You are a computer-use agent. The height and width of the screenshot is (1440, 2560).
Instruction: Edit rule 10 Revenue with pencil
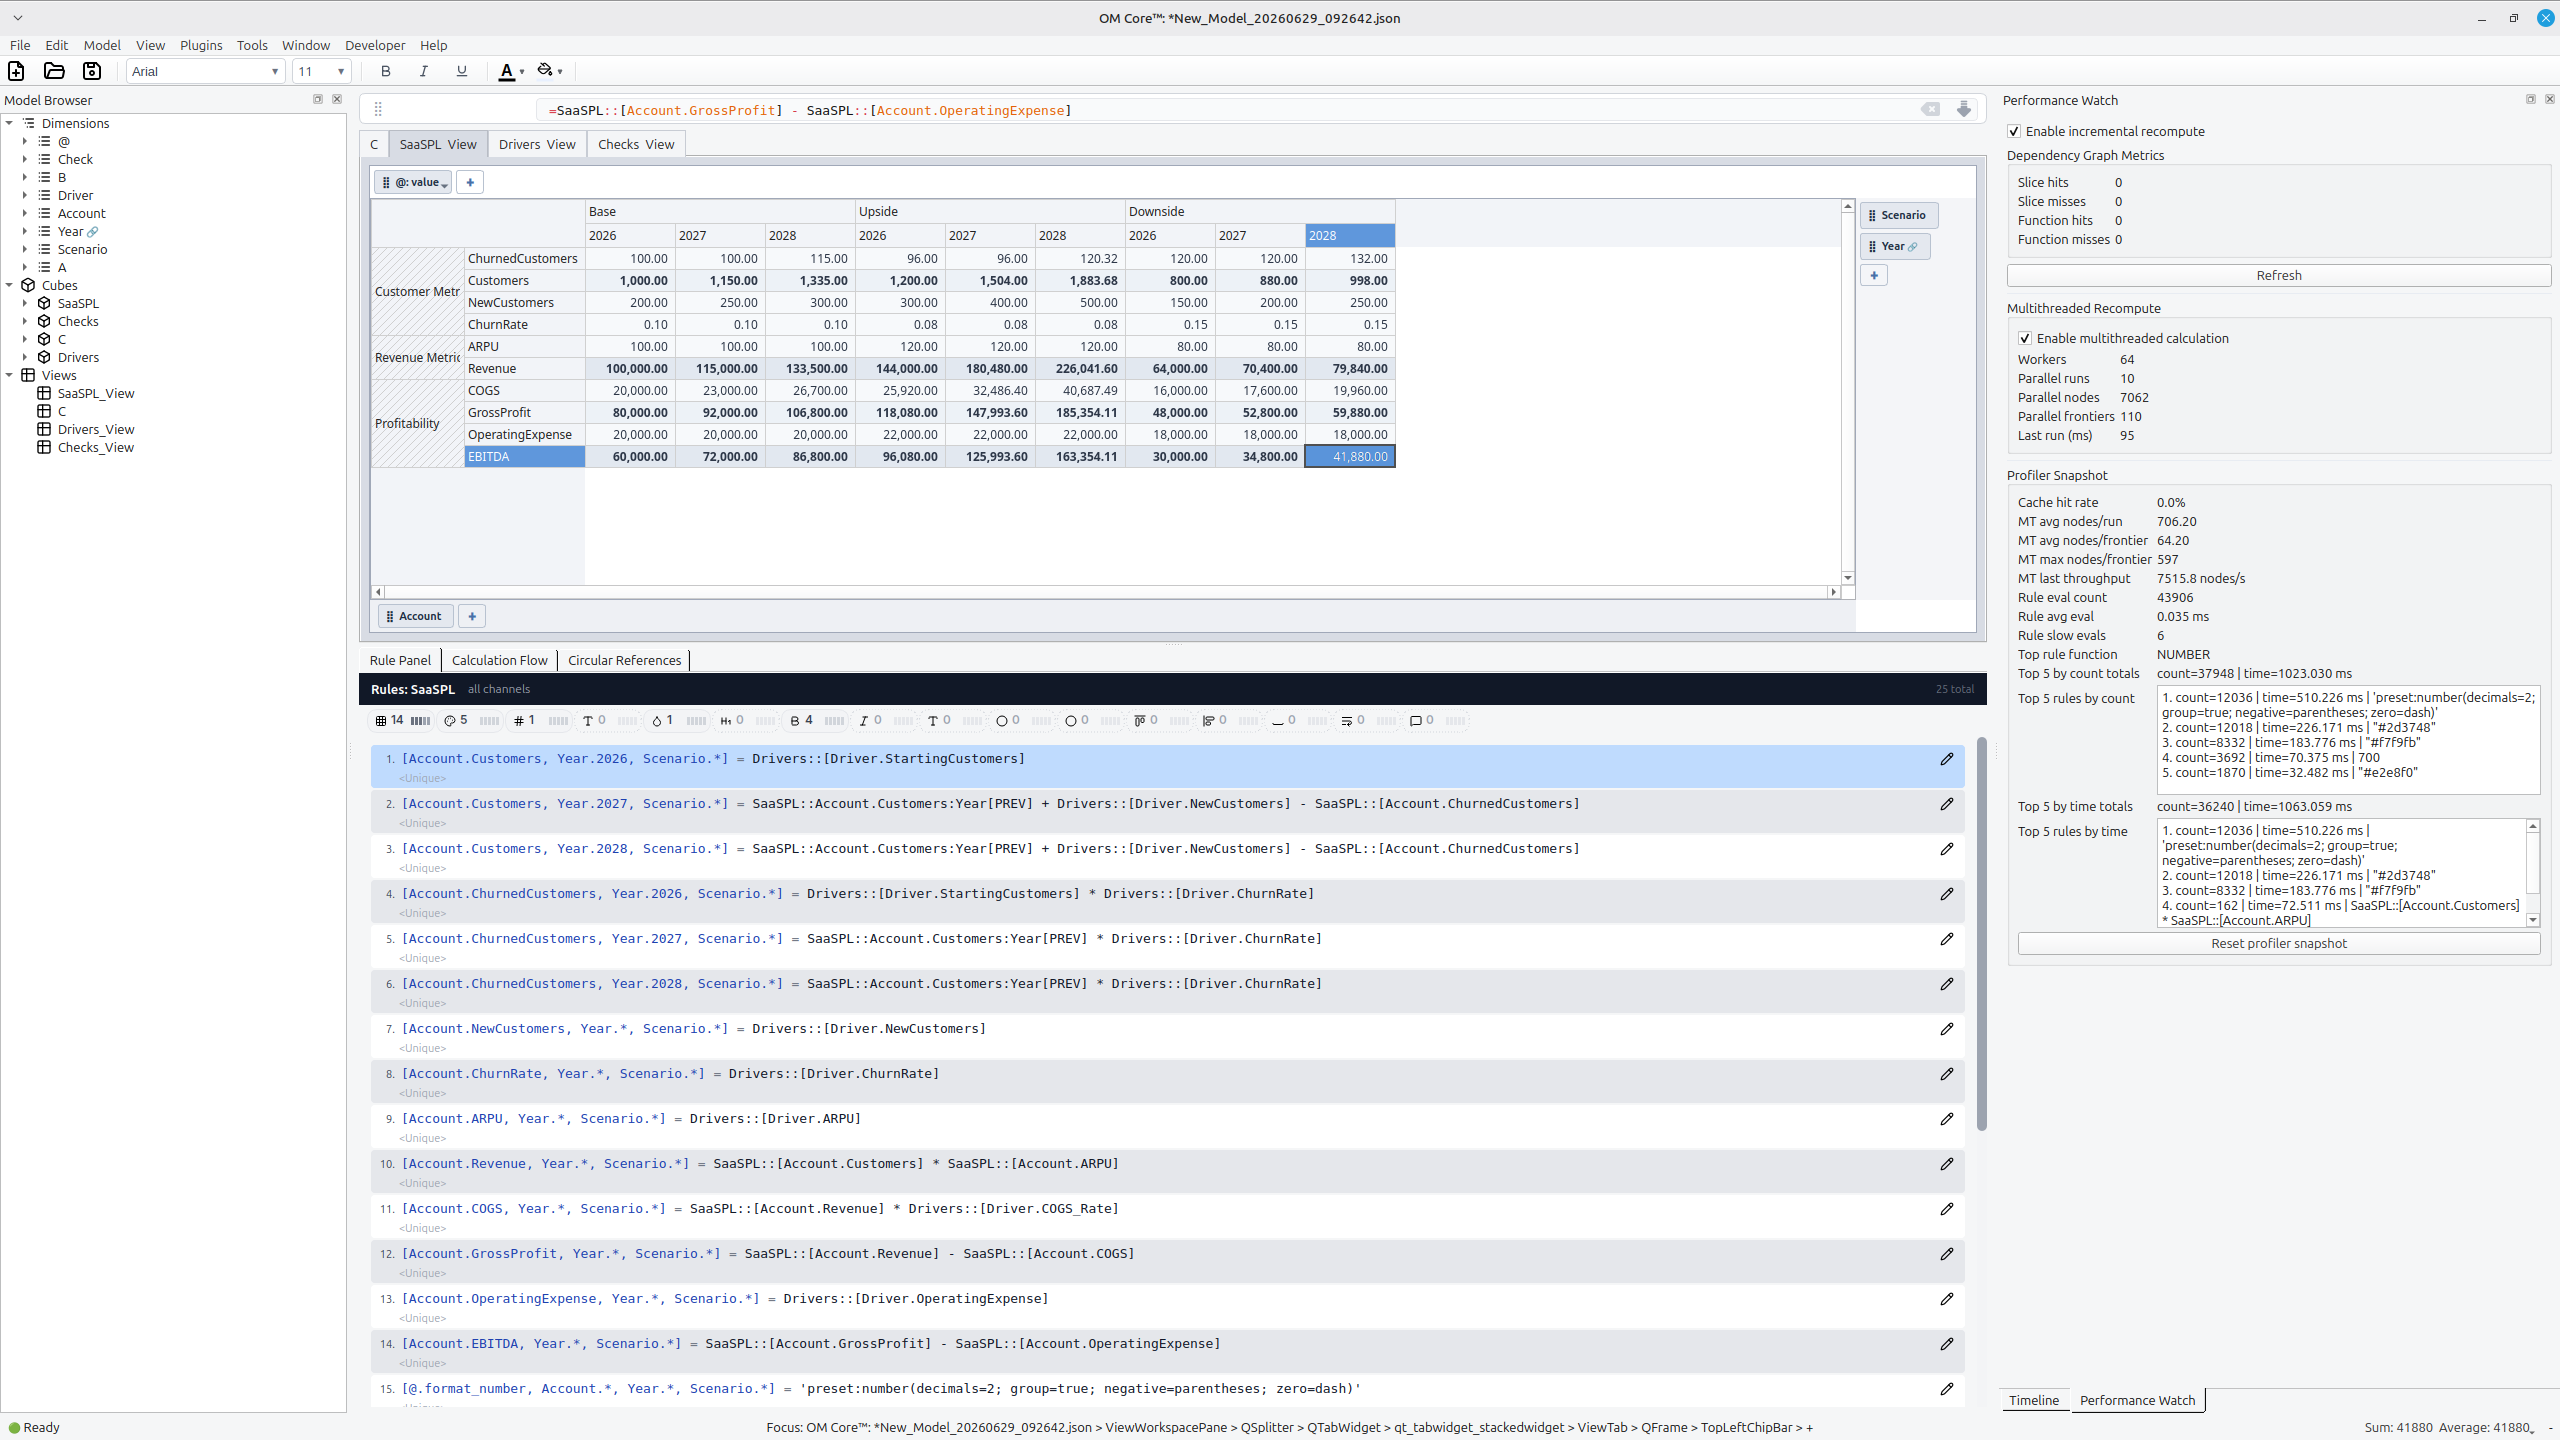(1947, 1164)
